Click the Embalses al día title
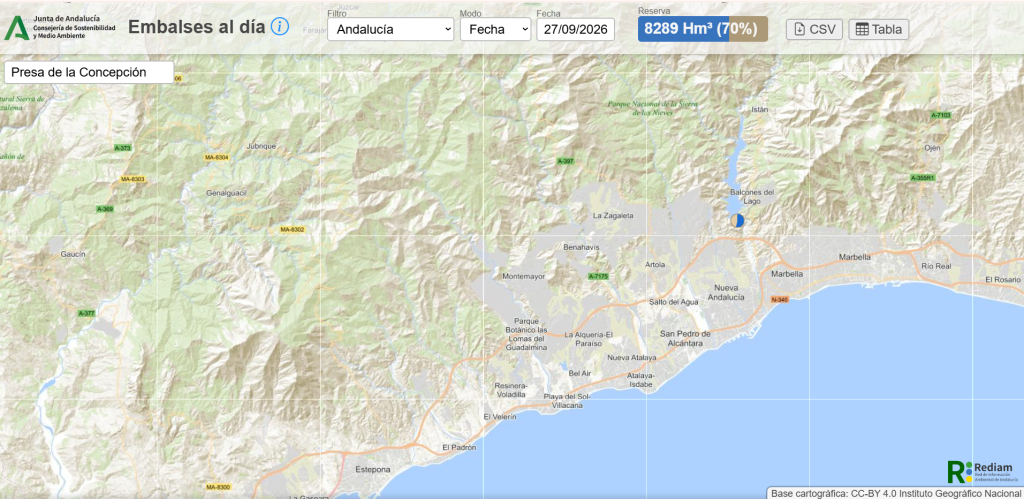1024x499 pixels. (197, 27)
